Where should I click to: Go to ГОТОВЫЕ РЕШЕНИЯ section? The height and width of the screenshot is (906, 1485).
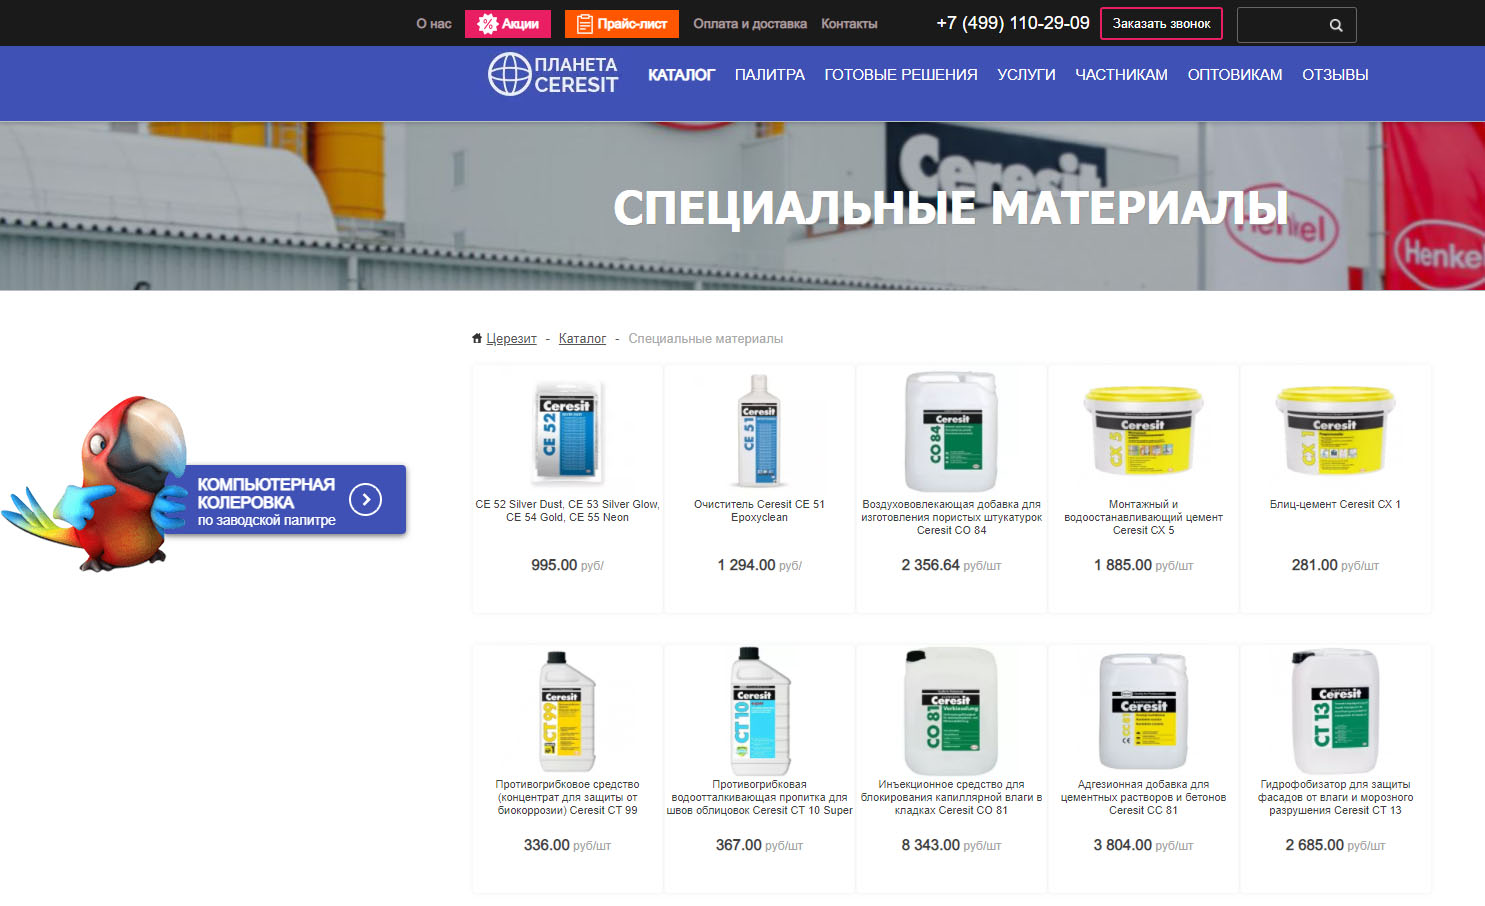pyautogui.click(x=900, y=75)
